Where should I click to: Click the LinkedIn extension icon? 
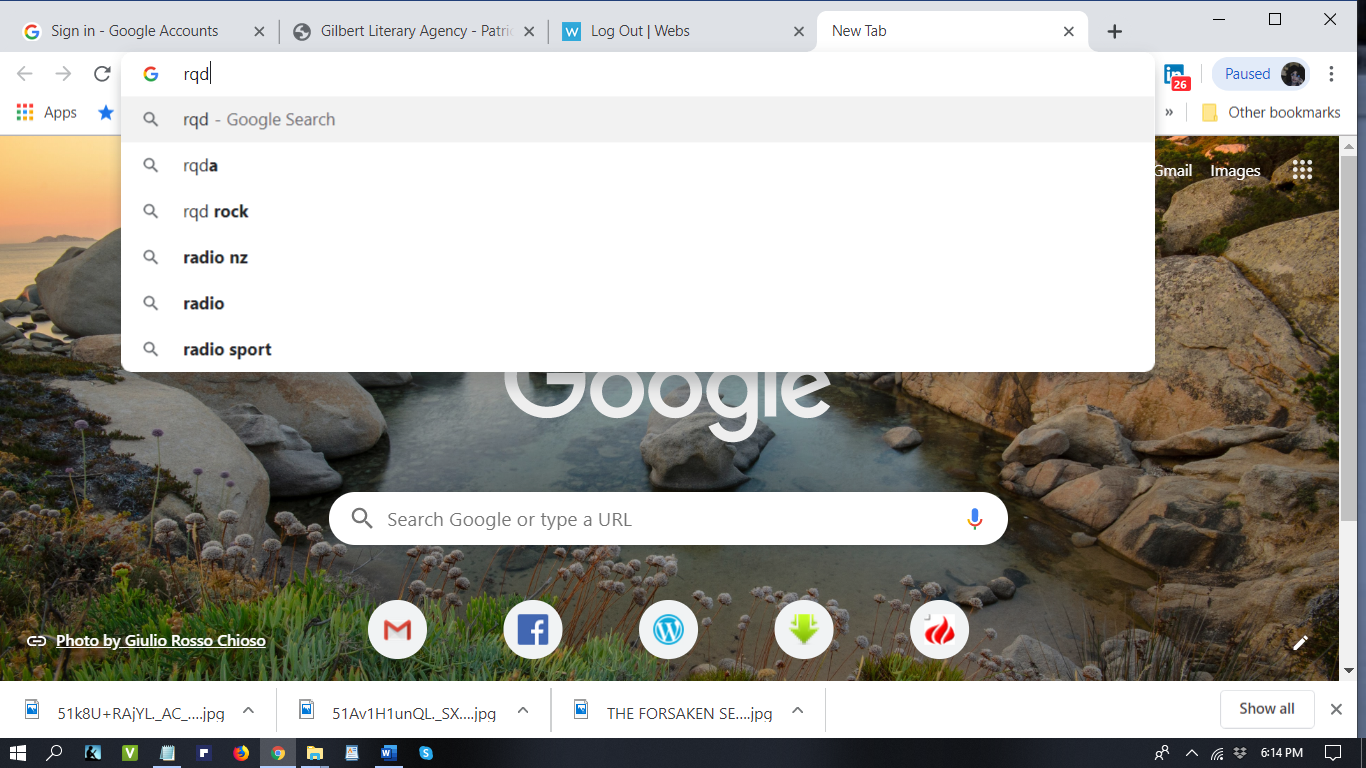[x=1175, y=75]
